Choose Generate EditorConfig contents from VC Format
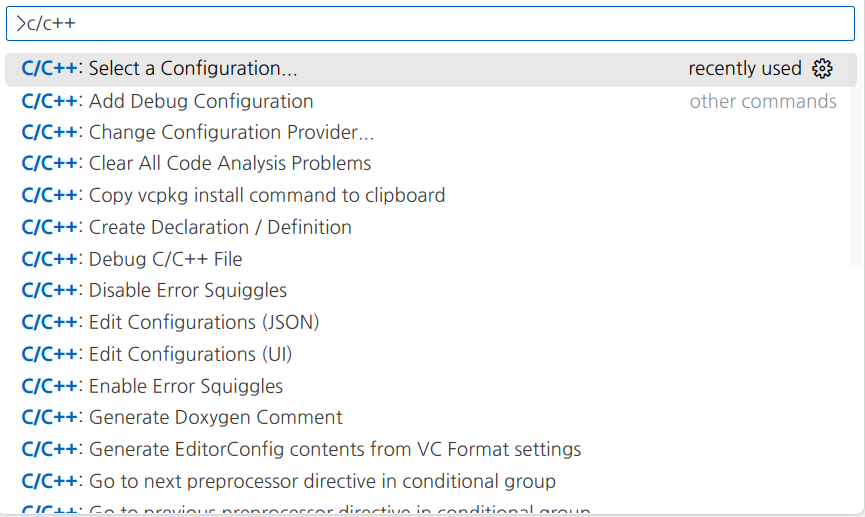This screenshot has height=517, width=865. tap(335, 449)
